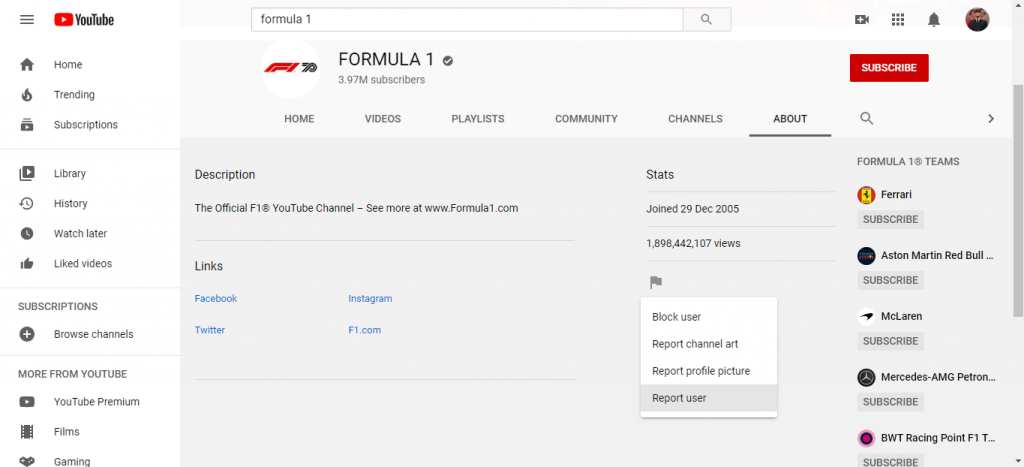Click the Aston Martin Red Bull channel icon
The height and width of the screenshot is (467, 1024).
[x=866, y=255]
